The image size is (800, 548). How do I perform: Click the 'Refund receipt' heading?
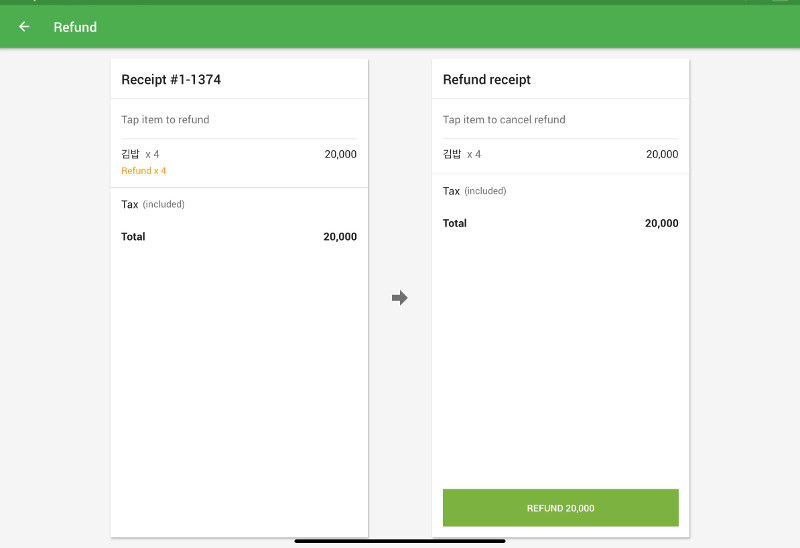pos(487,79)
